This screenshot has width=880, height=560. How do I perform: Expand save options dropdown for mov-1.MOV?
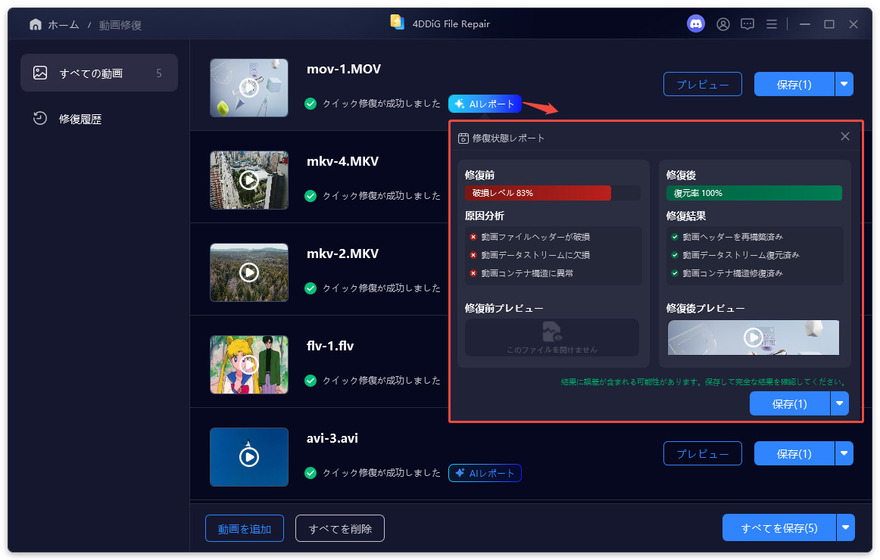point(844,84)
